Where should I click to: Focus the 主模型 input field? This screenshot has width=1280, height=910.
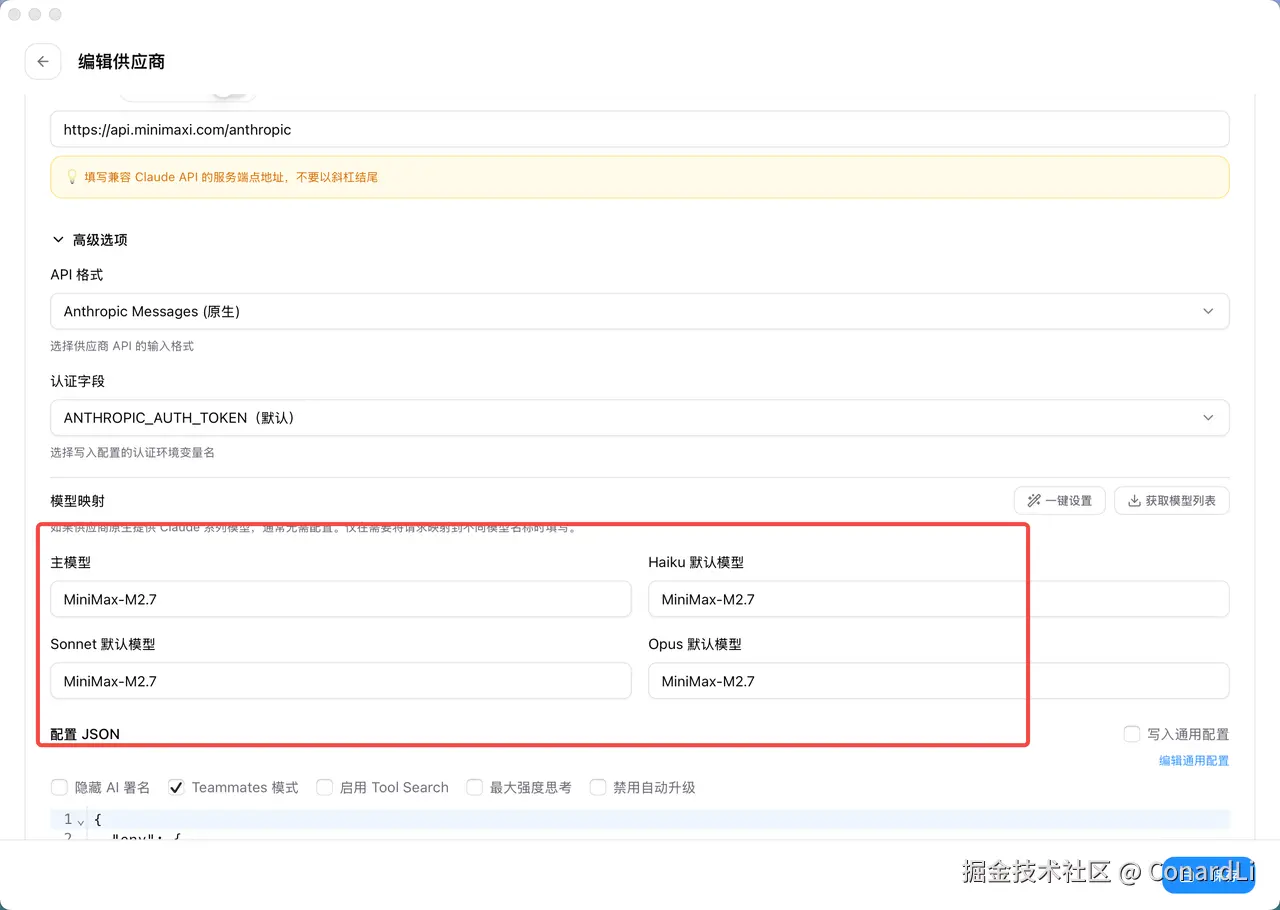tap(341, 600)
